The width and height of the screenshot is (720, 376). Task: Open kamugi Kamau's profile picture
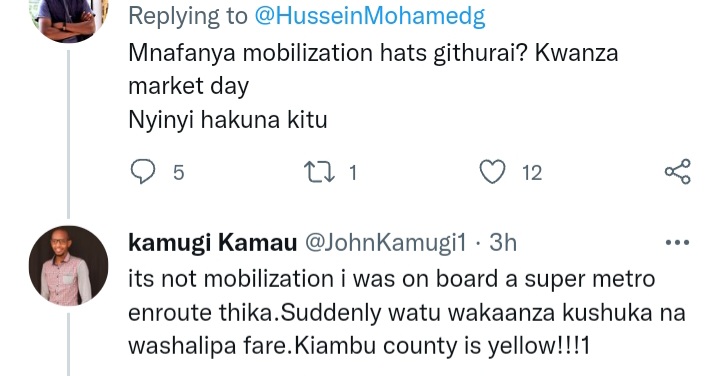[x=68, y=265]
